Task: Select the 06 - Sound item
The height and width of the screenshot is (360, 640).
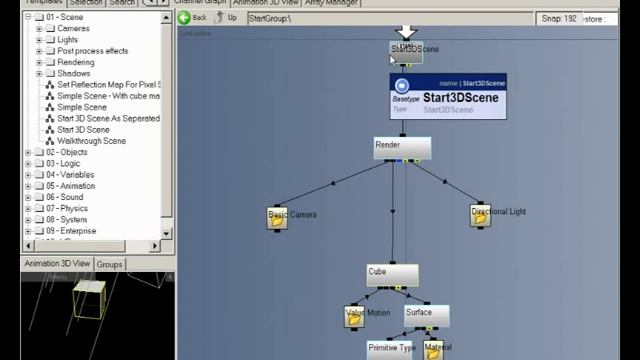Action: (64, 197)
